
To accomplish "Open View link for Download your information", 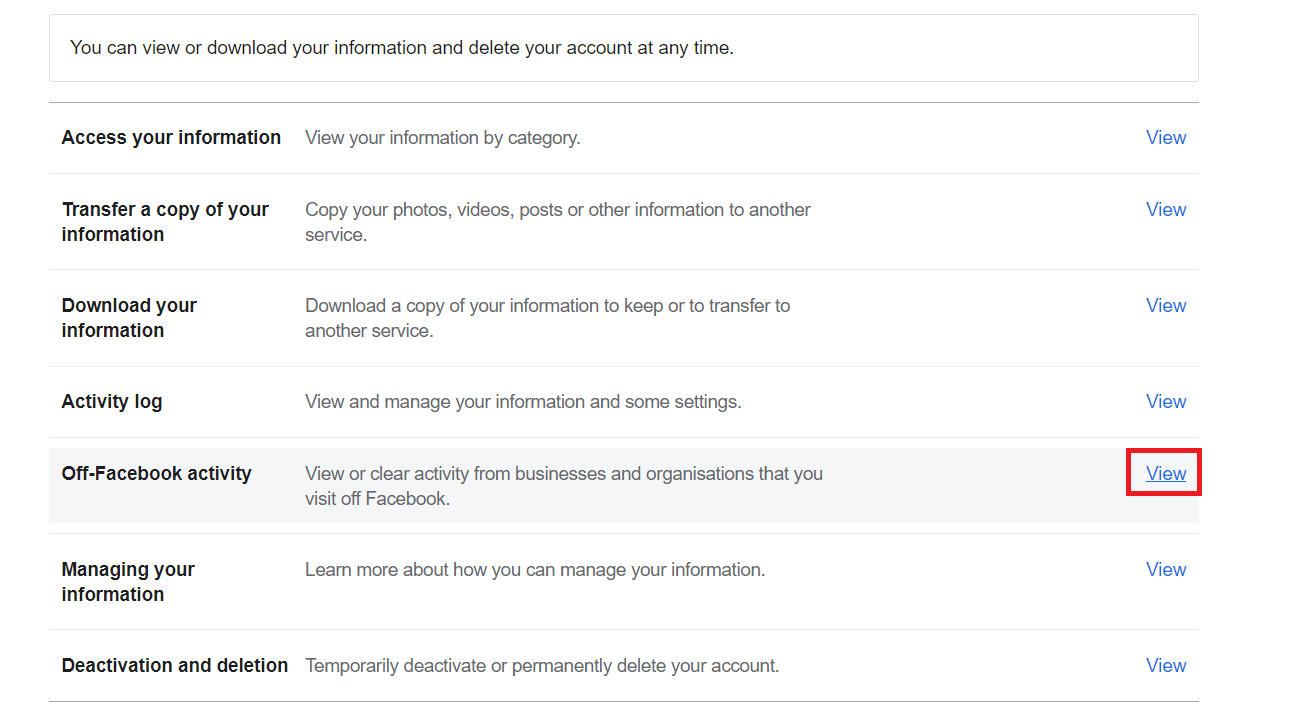I will 1166,306.
